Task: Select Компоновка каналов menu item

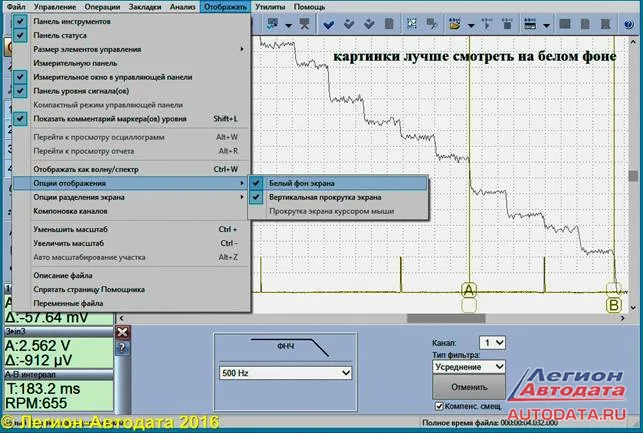Action: (x=131, y=211)
